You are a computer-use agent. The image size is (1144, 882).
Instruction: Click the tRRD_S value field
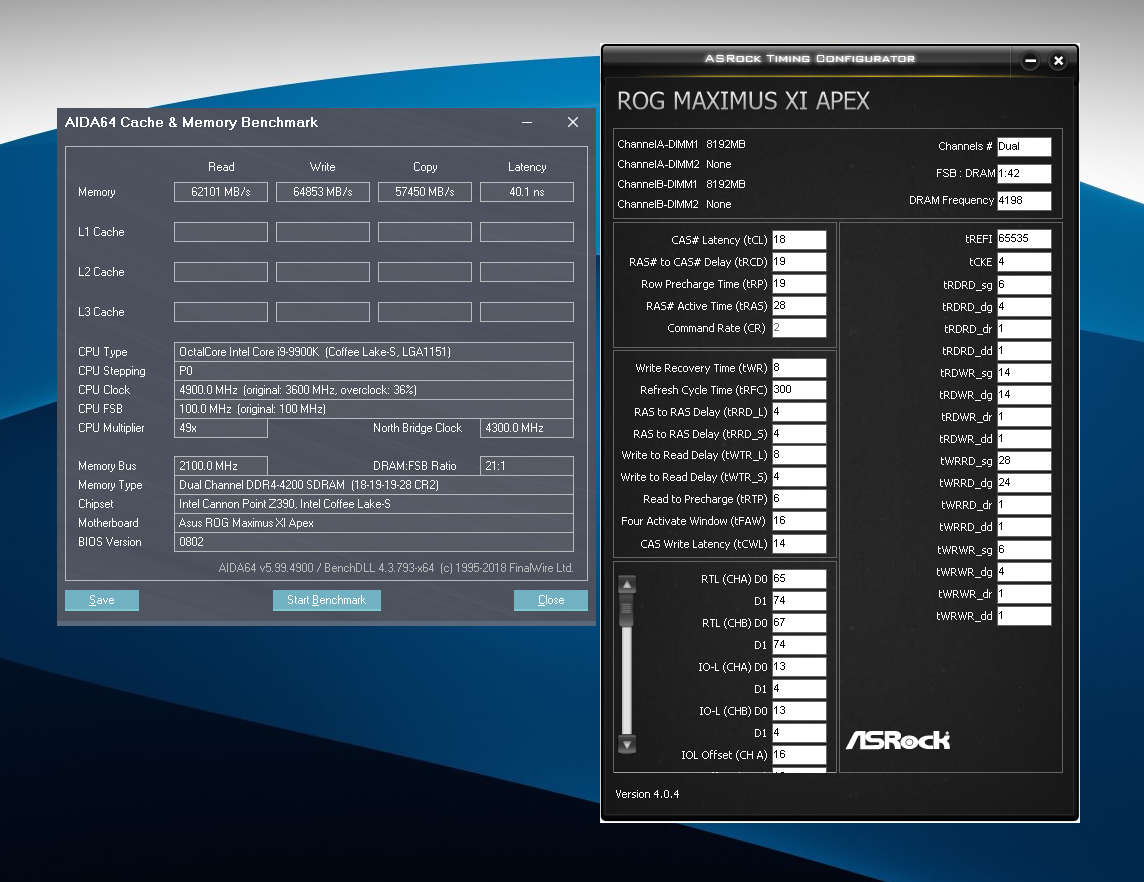pos(799,433)
